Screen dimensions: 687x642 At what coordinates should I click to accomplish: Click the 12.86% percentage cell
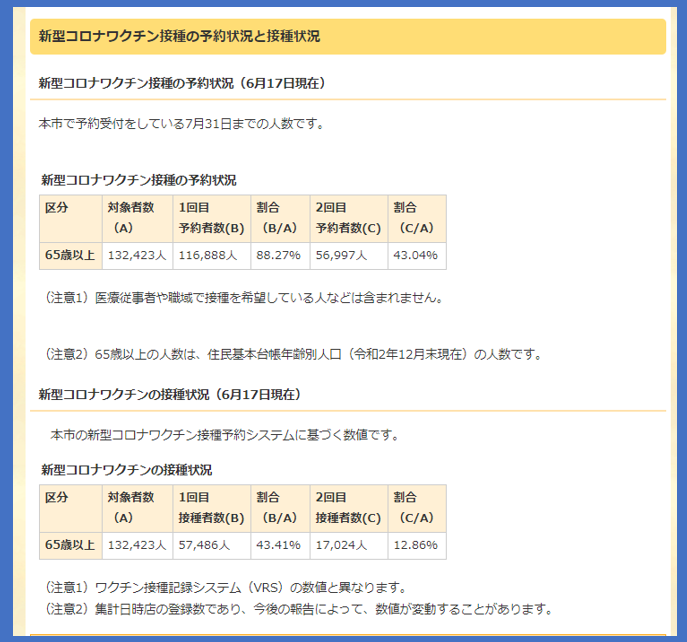(x=415, y=545)
